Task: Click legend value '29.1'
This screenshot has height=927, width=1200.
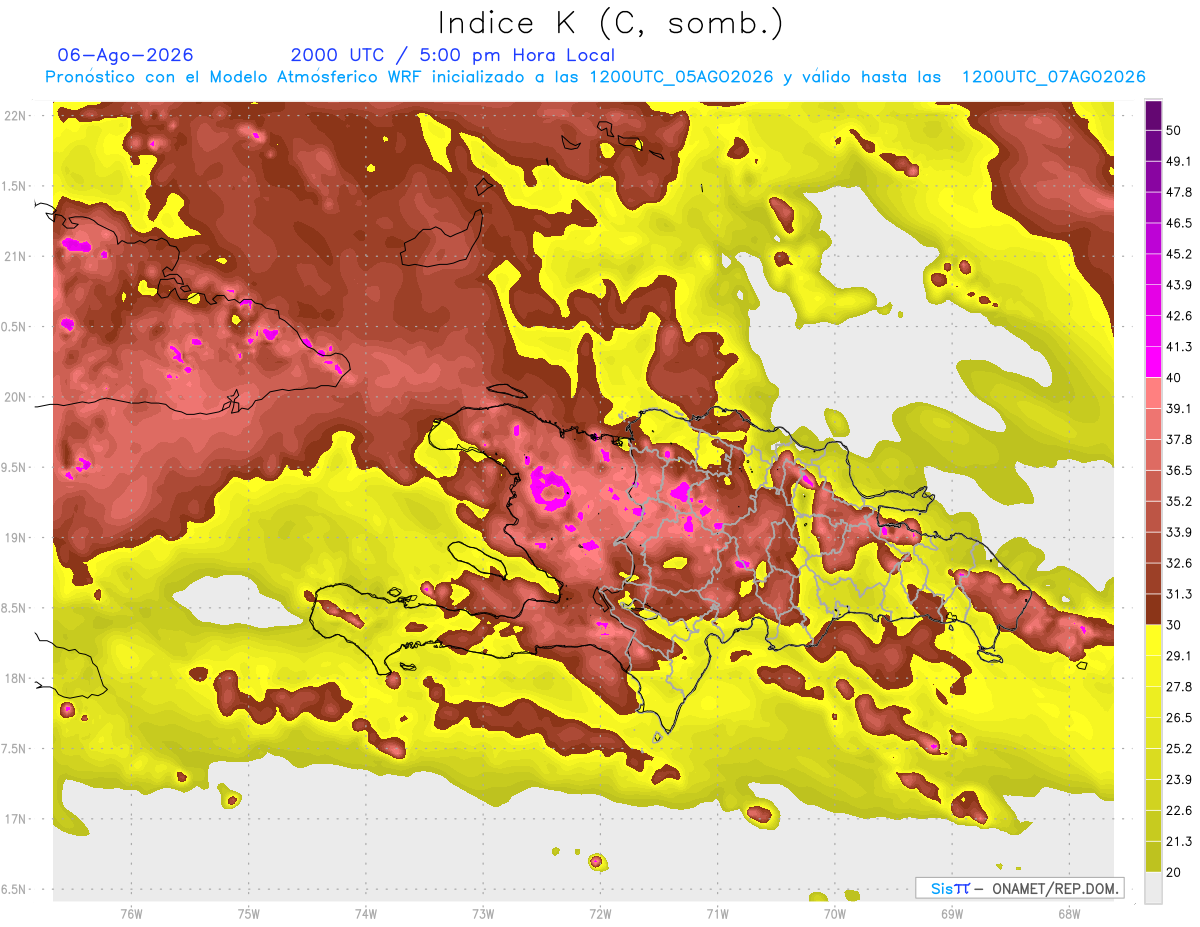Action: pos(1179,656)
